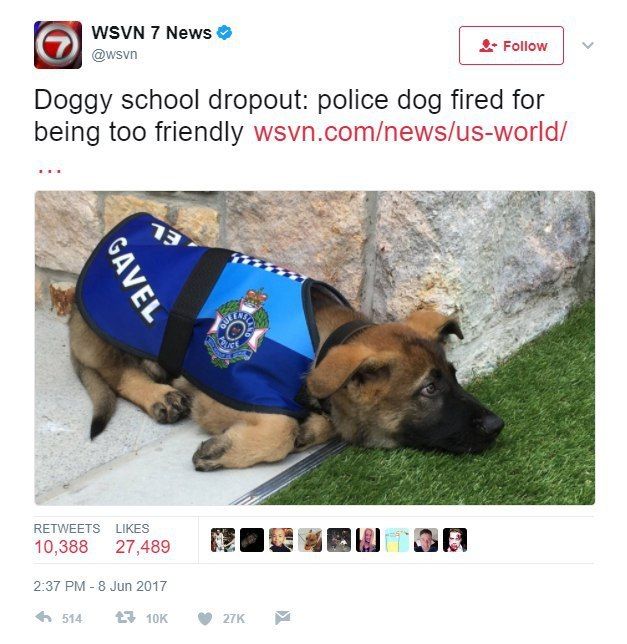Click the blue verified badge

224,32
